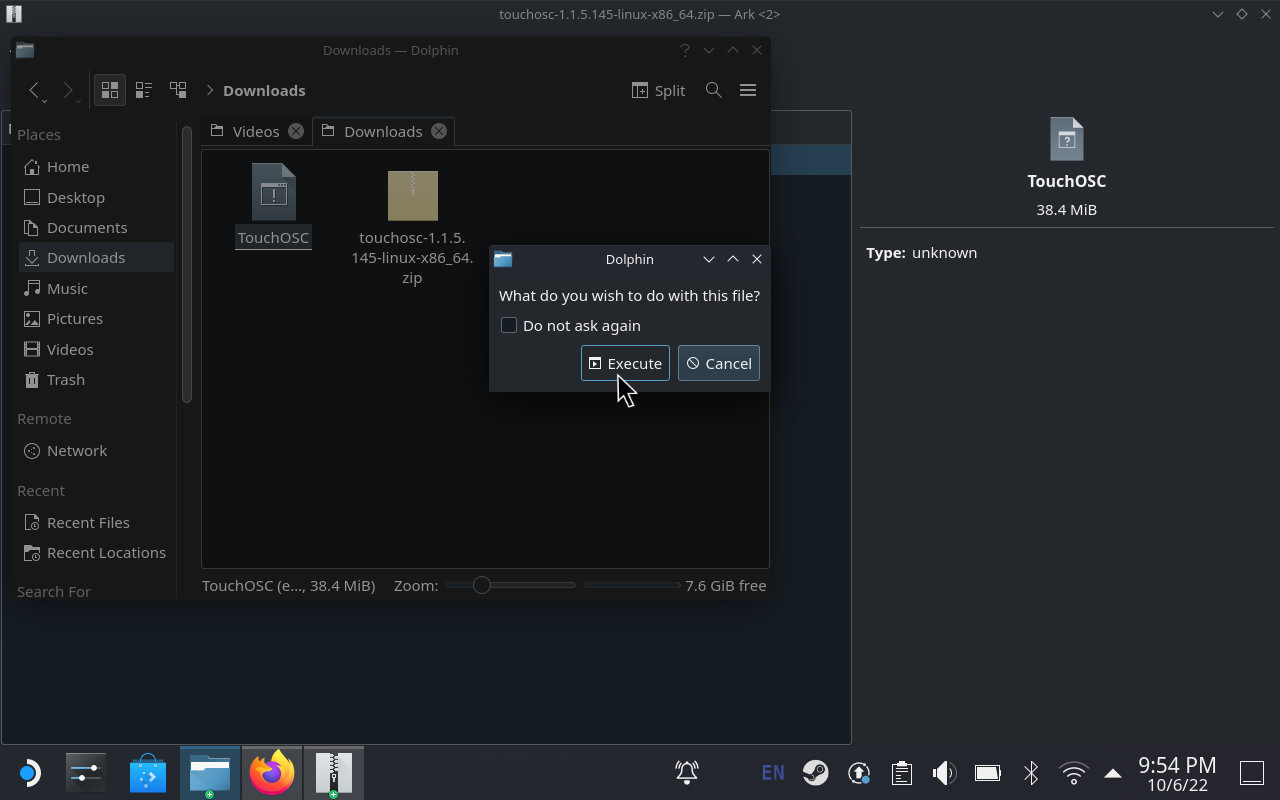This screenshot has width=1280, height=800.
Task: Open Dolphin hamburger menu
Action: [748, 90]
